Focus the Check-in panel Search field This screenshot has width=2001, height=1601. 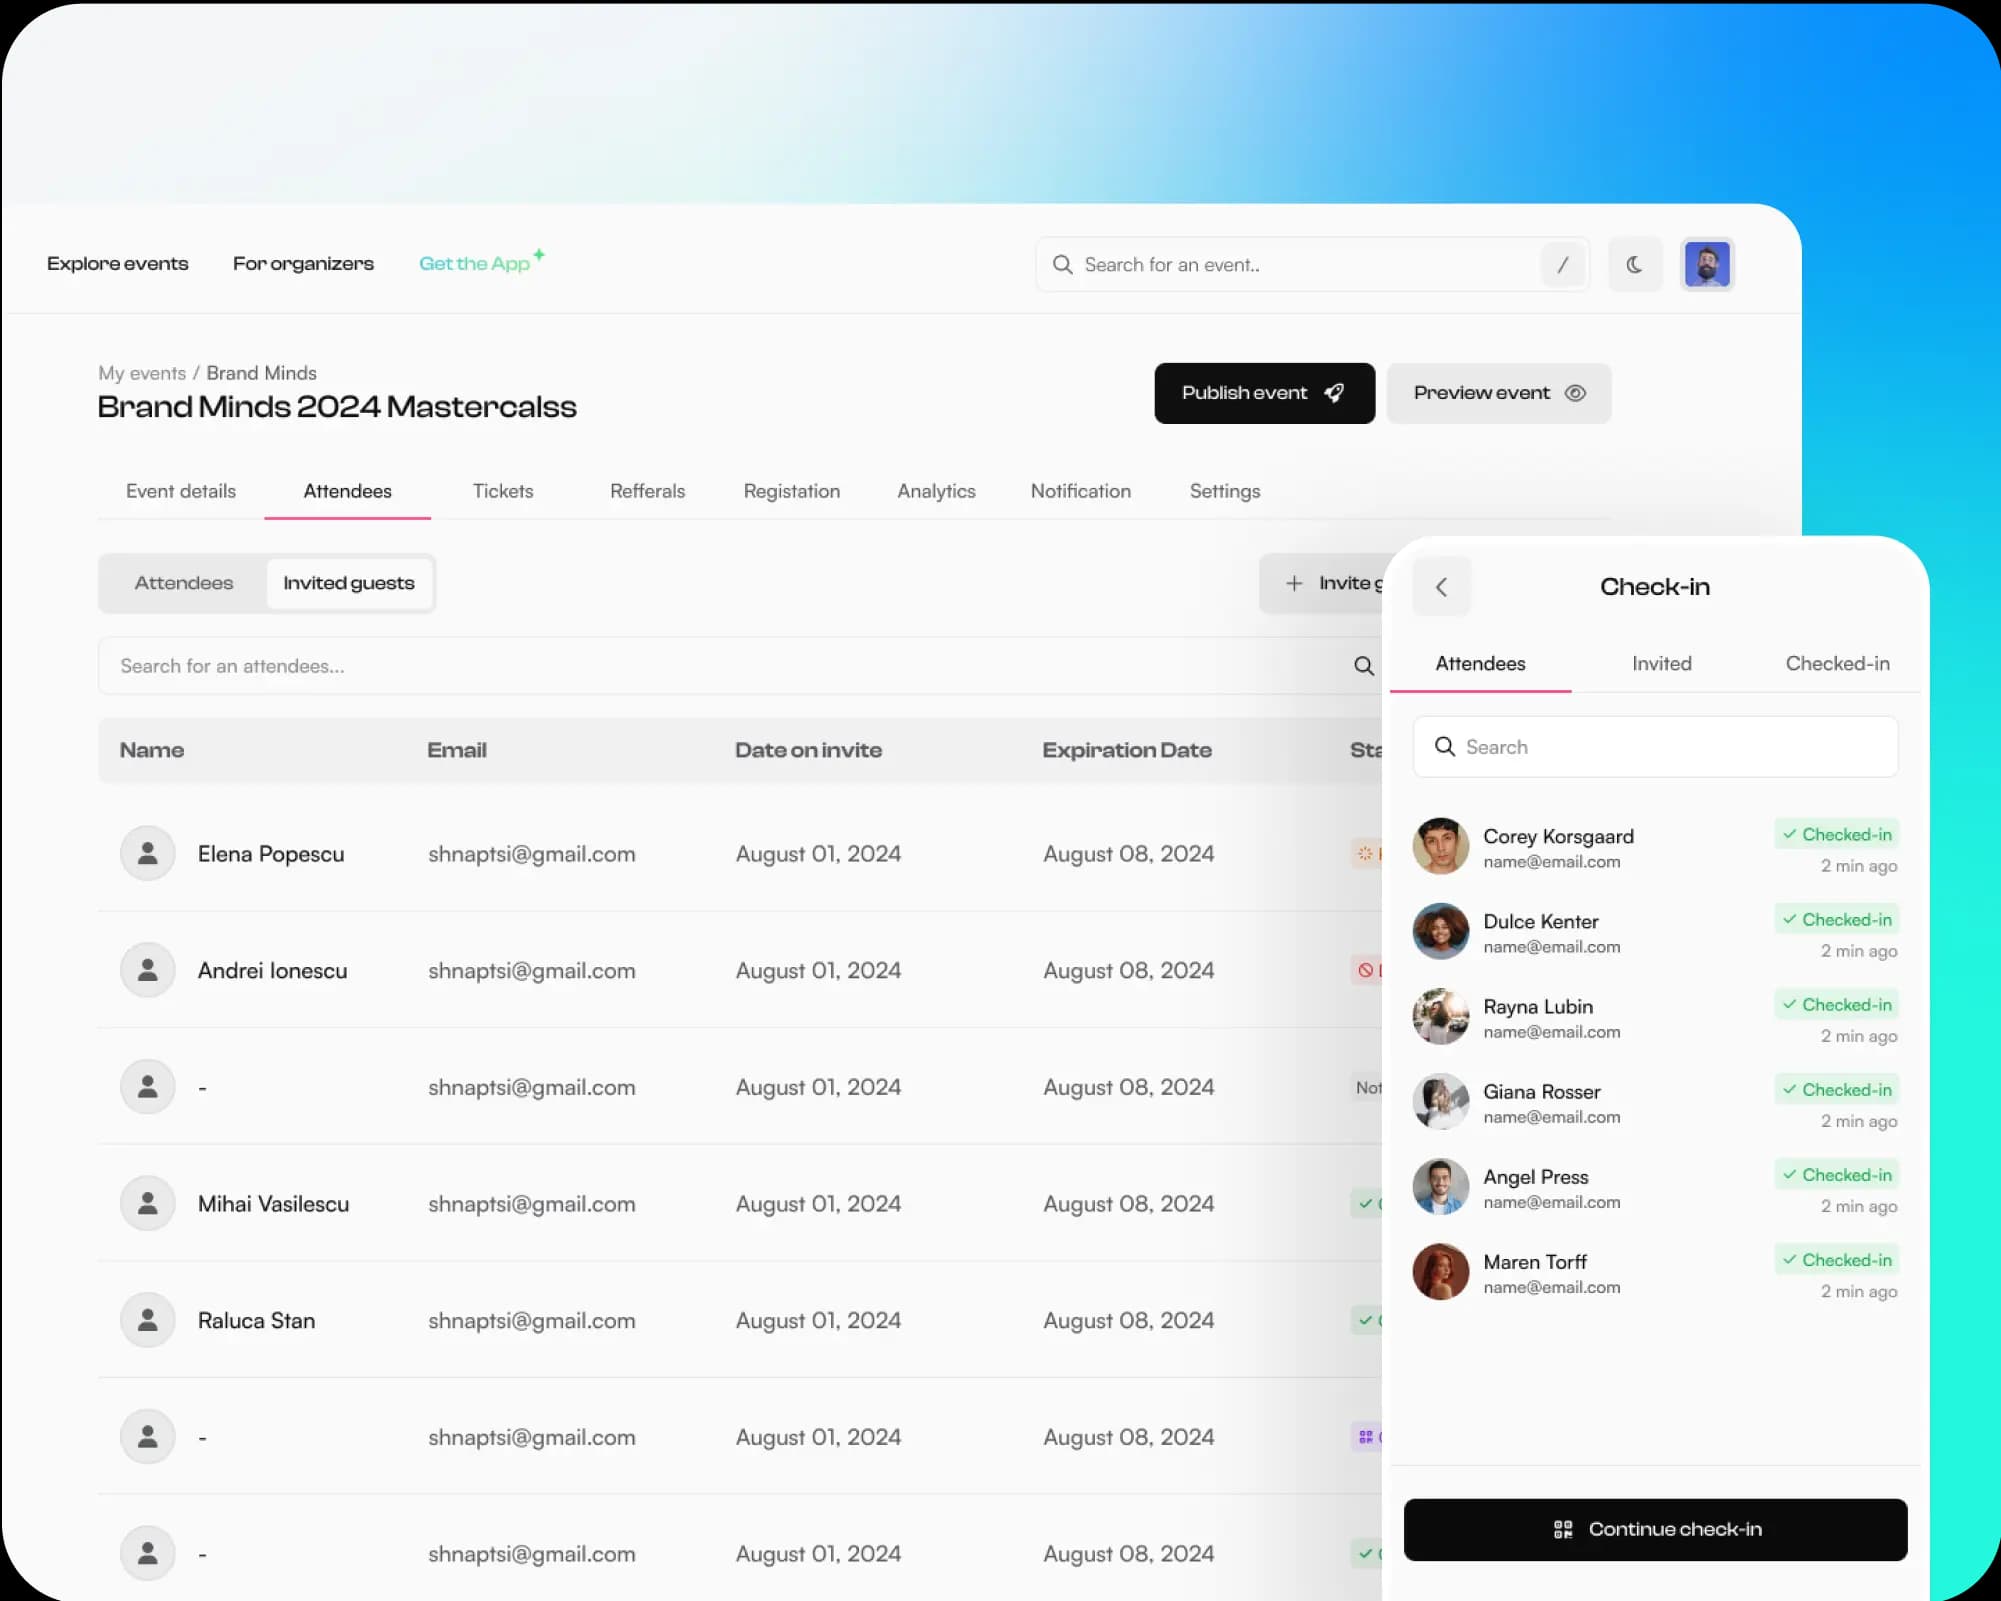[1655, 747]
